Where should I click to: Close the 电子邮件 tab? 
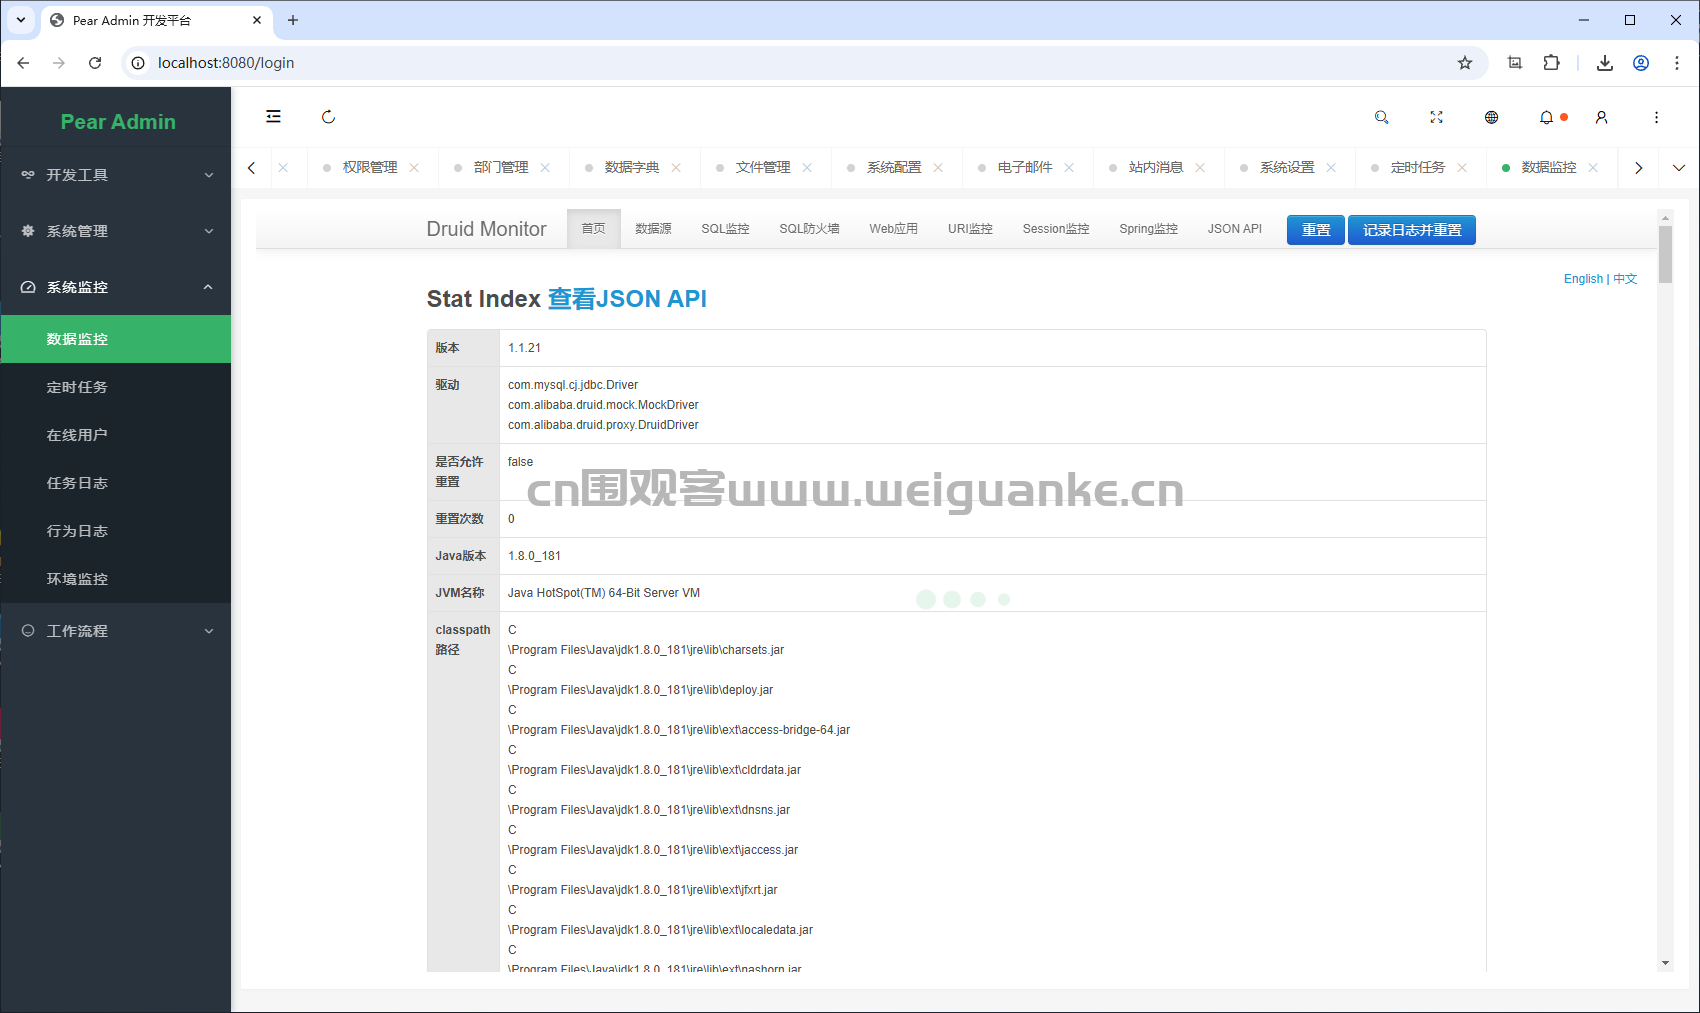tap(1069, 168)
